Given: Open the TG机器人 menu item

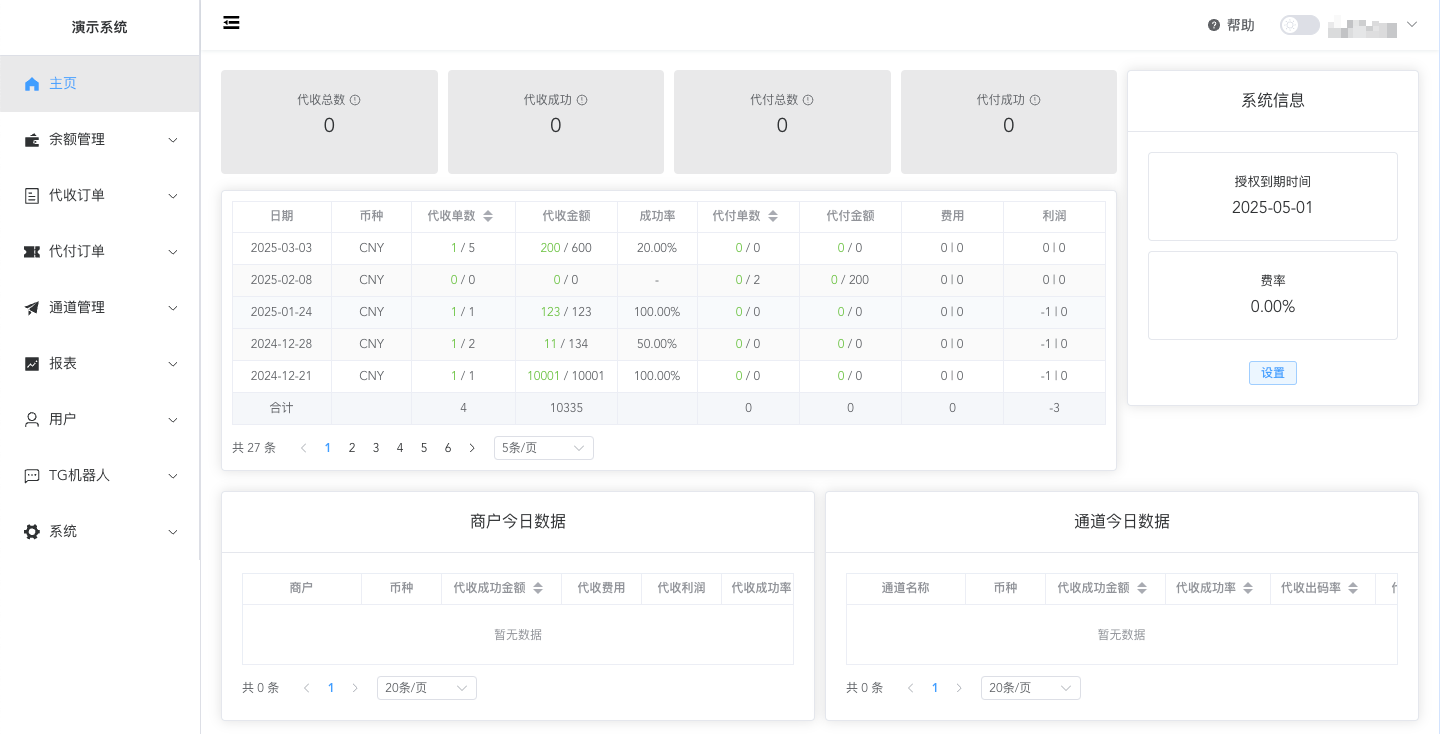Looking at the screenshot, I should point(99,476).
